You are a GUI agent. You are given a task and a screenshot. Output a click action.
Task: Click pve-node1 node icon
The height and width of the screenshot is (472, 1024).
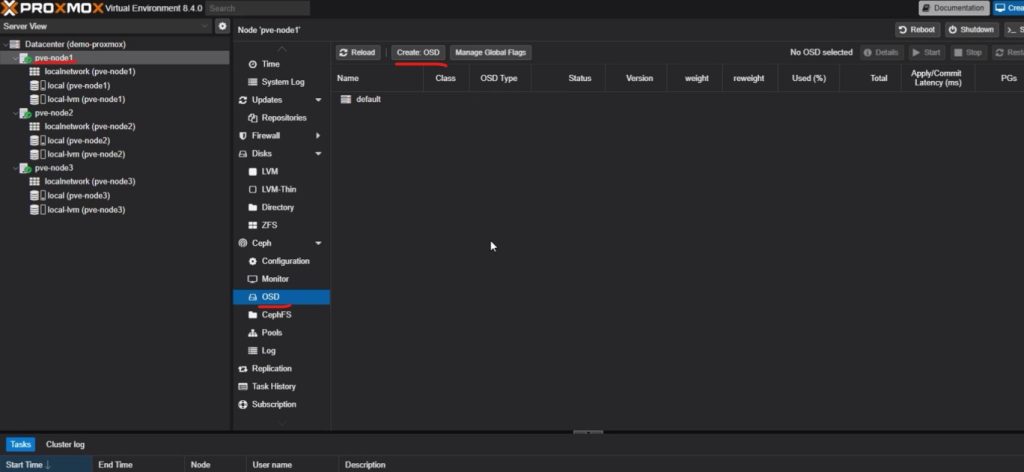(x=25, y=58)
